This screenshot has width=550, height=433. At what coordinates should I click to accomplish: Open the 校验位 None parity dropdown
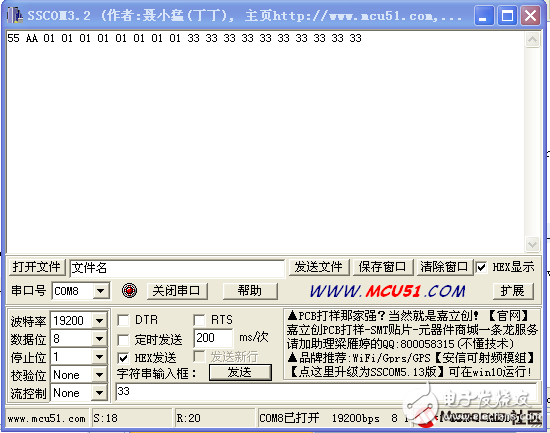click(x=99, y=375)
